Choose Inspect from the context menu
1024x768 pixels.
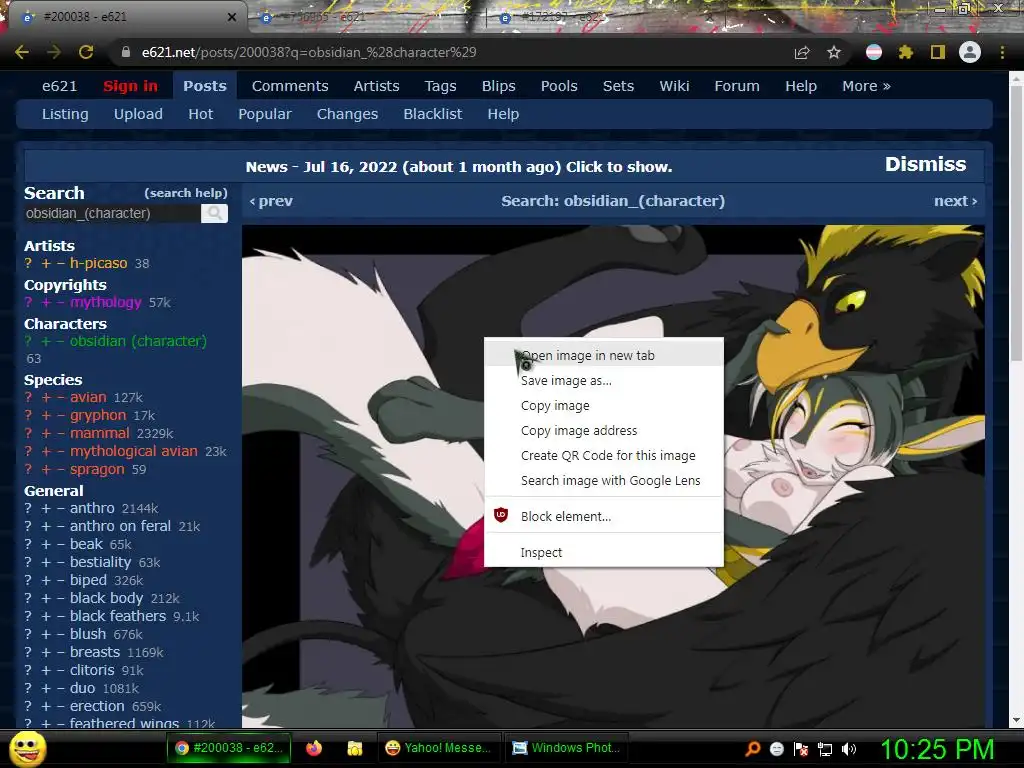(603, 552)
